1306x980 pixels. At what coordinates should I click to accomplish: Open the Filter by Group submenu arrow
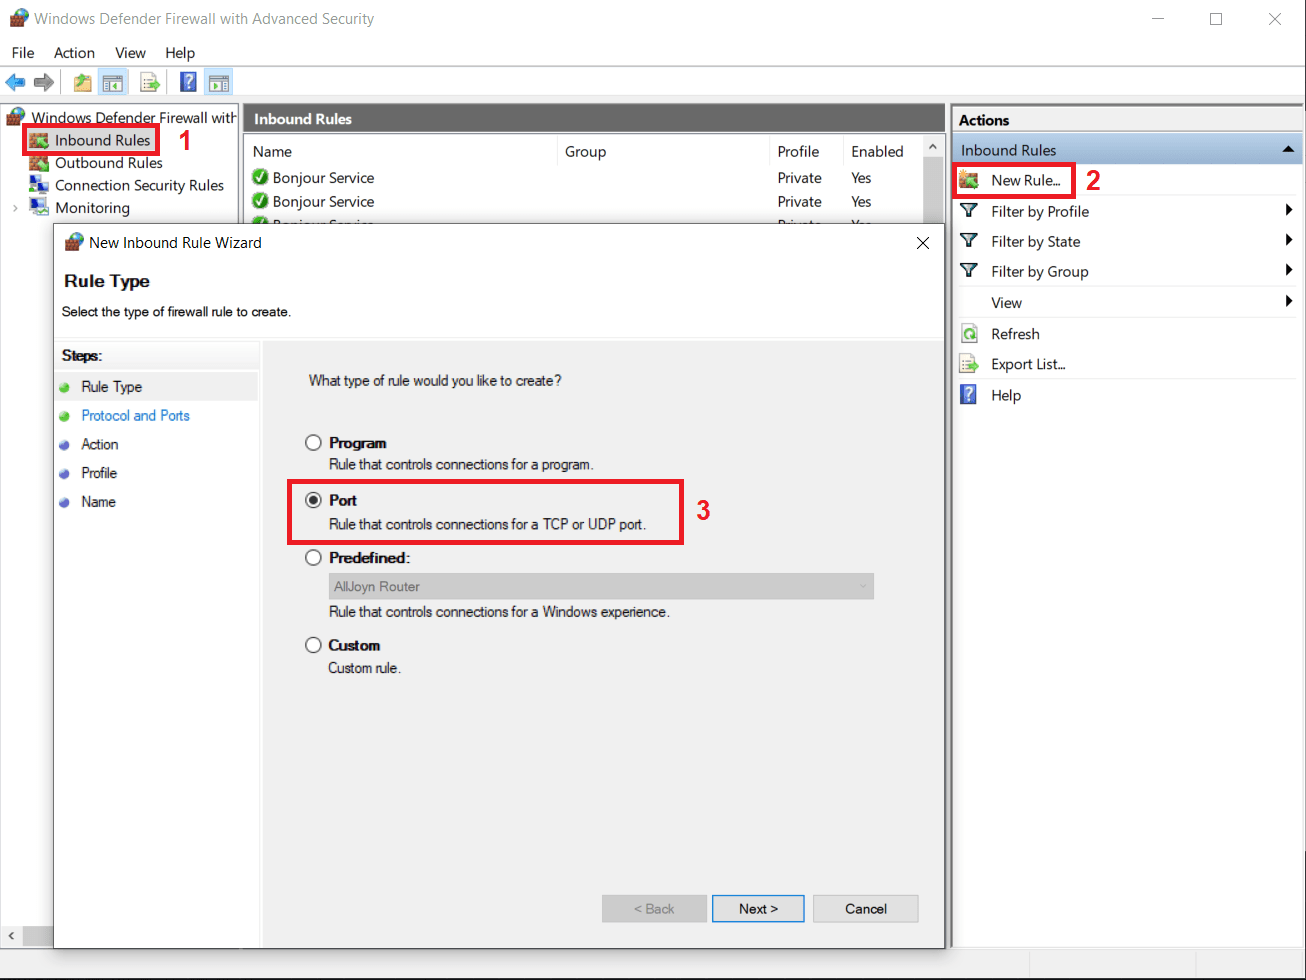(1289, 271)
